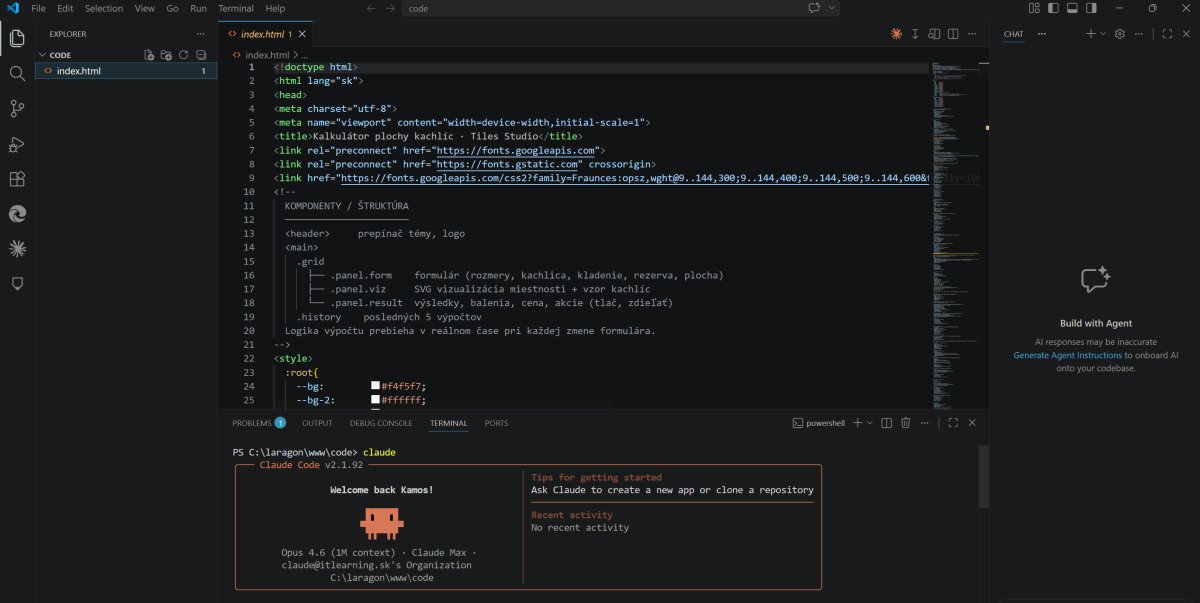This screenshot has height=603, width=1200.
Task: Switch to the Problems panel tab
Action: pyautogui.click(x=252, y=423)
